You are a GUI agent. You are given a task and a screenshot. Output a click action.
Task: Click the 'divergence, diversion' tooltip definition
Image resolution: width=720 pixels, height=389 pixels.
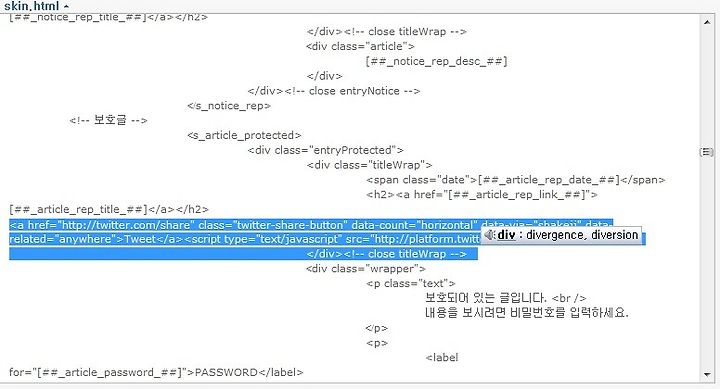pos(582,235)
